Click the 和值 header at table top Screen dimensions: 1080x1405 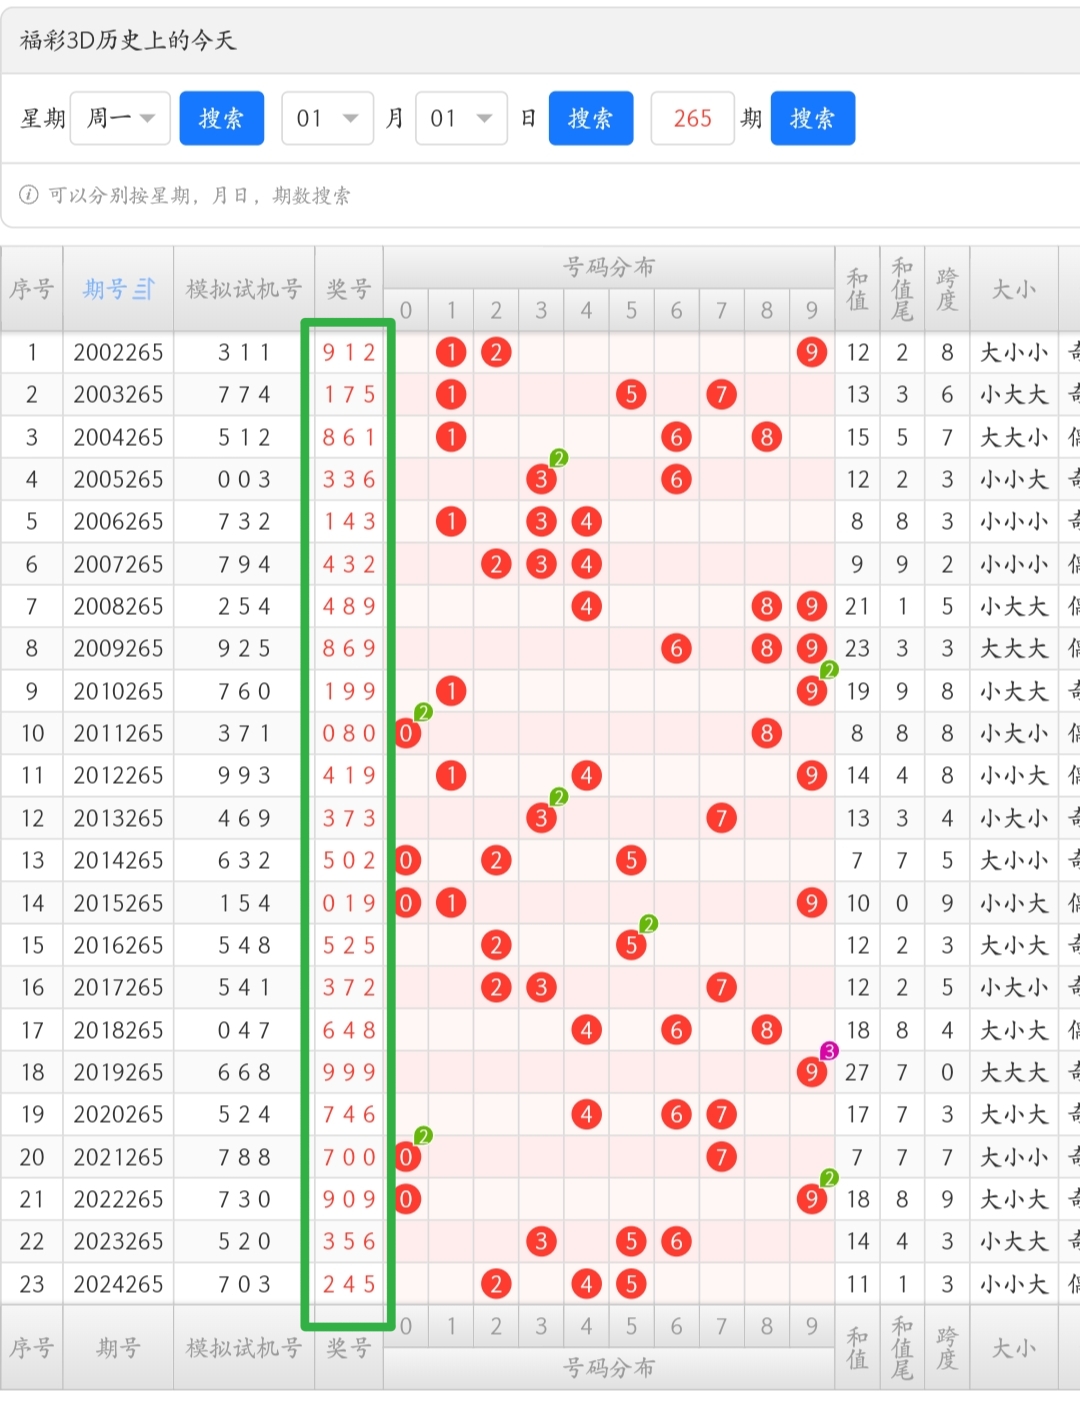coord(857,289)
